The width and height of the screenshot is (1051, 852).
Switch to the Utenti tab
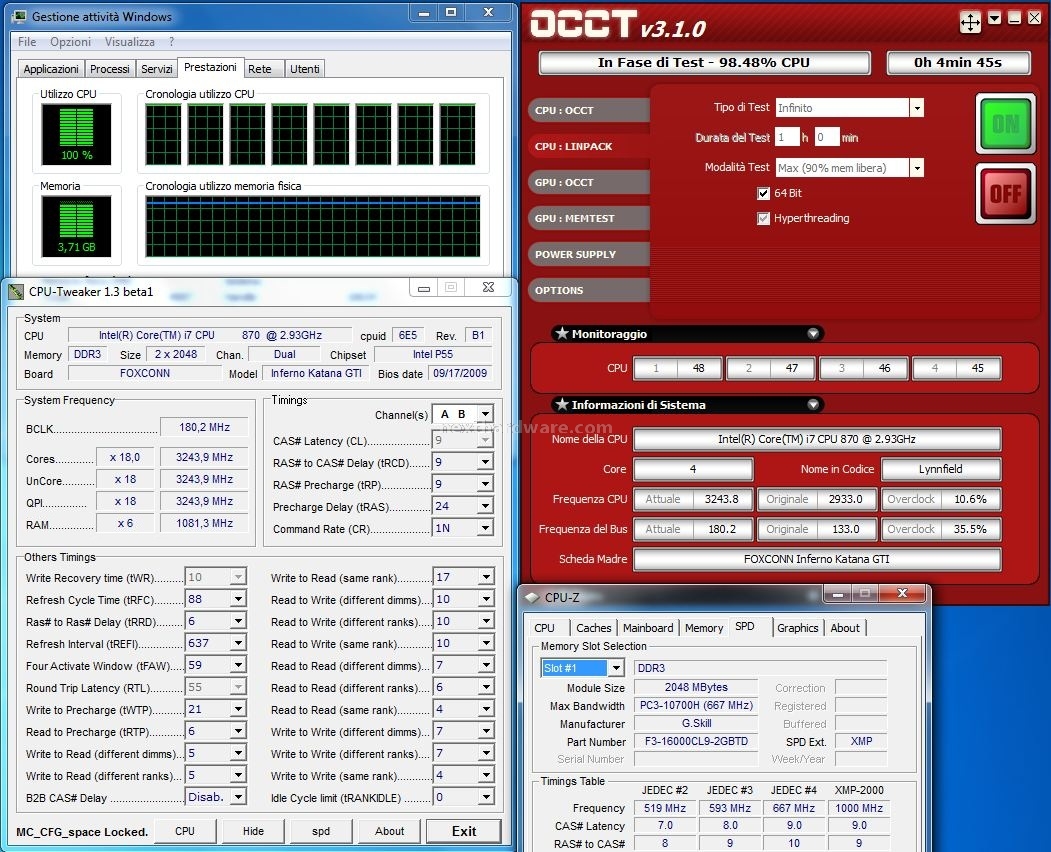(x=305, y=68)
